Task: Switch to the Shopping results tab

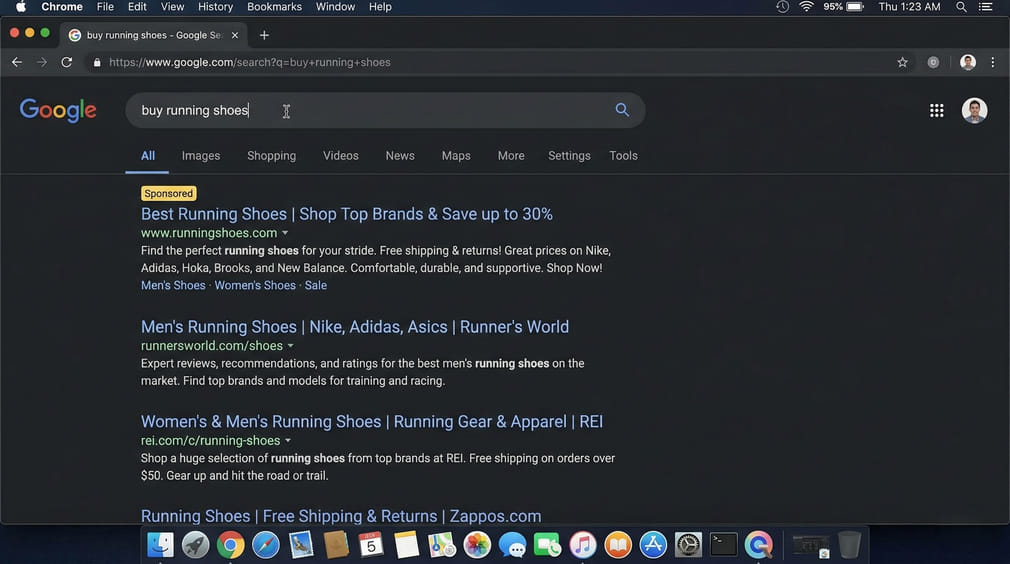Action: (271, 156)
